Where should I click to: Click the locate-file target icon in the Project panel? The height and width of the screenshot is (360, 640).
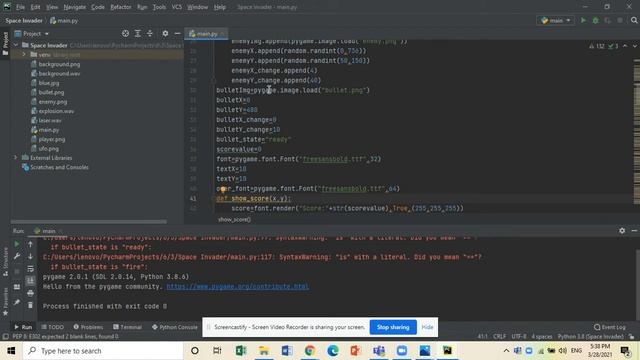pos(125,33)
